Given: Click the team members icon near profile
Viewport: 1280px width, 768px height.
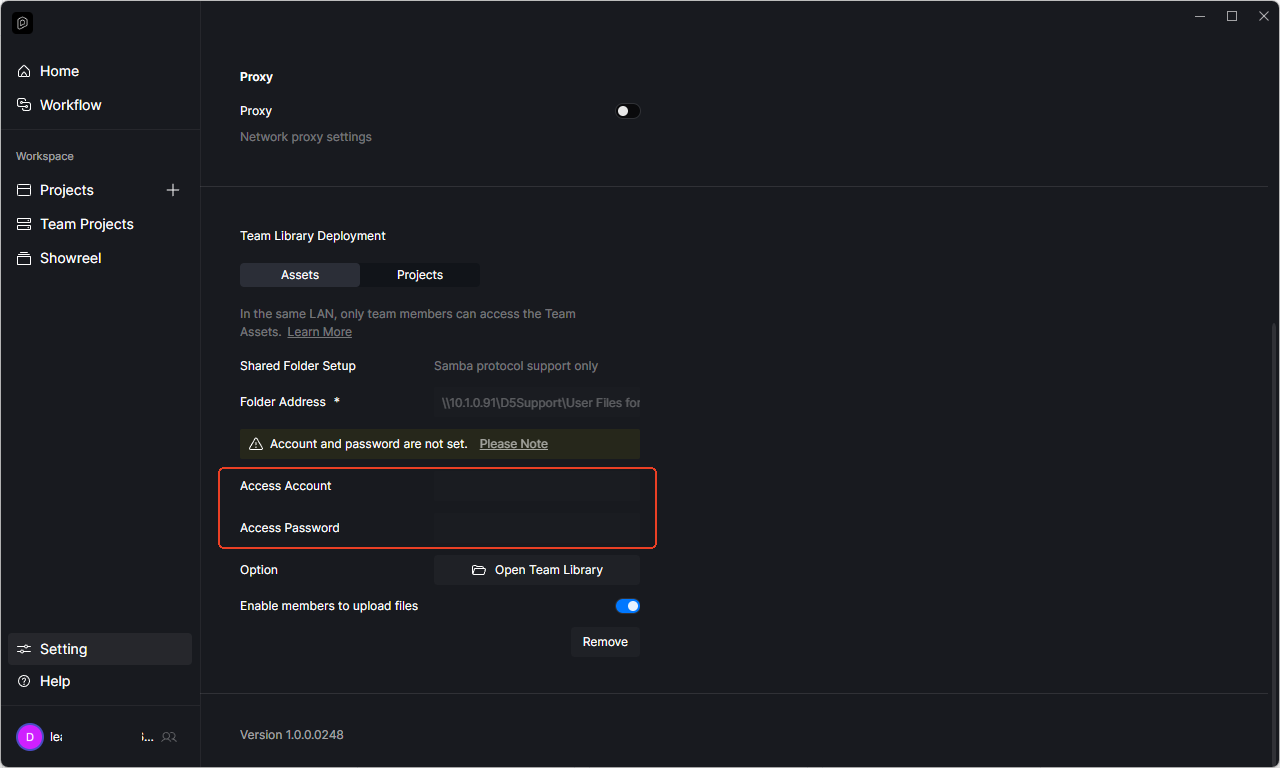Looking at the screenshot, I should (x=169, y=737).
